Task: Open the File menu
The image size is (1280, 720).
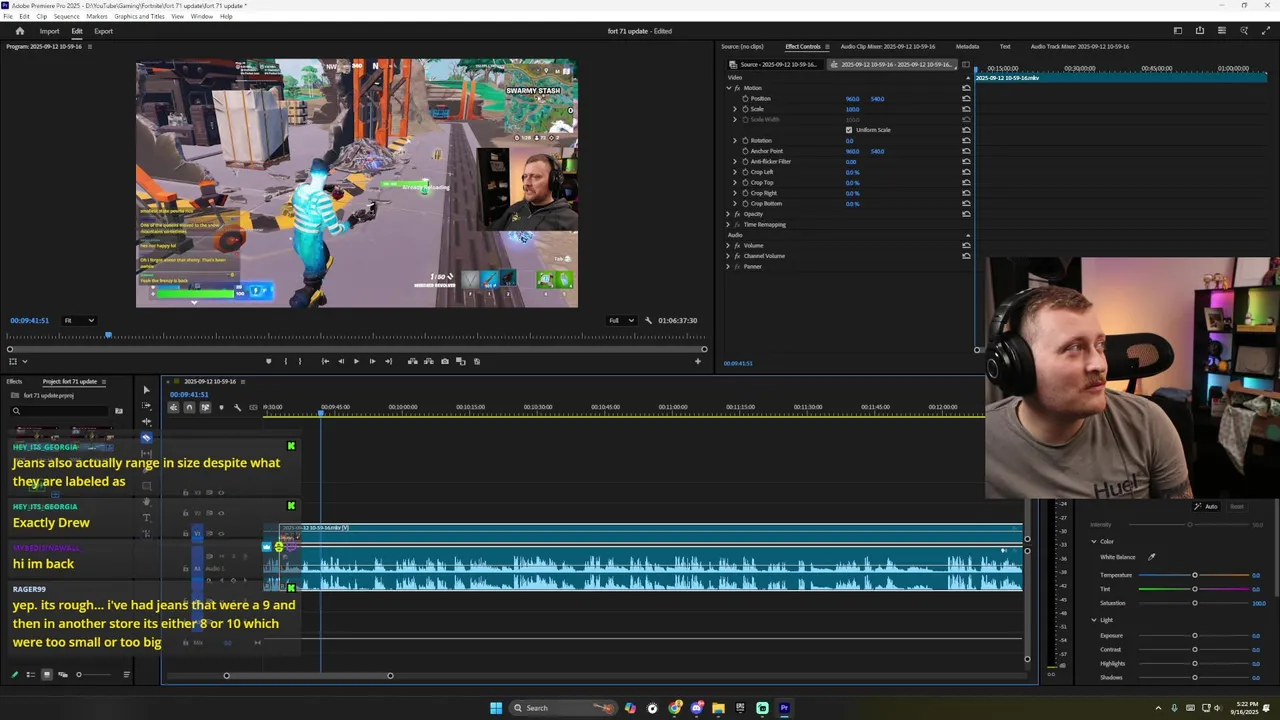Action: pyautogui.click(x=8, y=17)
